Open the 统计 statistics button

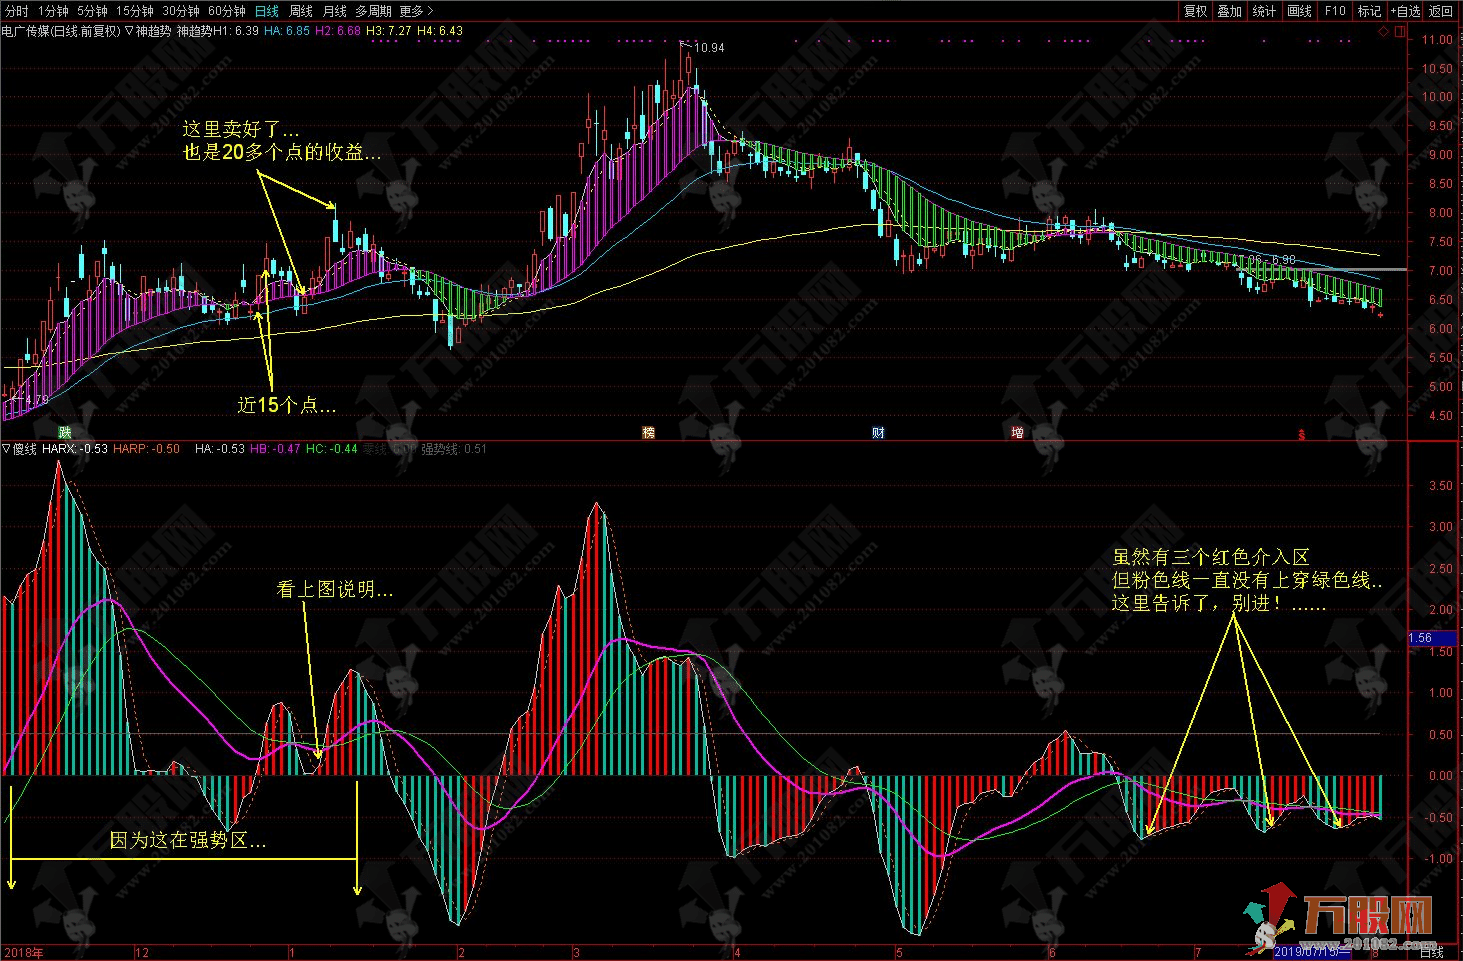pyautogui.click(x=1264, y=11)
